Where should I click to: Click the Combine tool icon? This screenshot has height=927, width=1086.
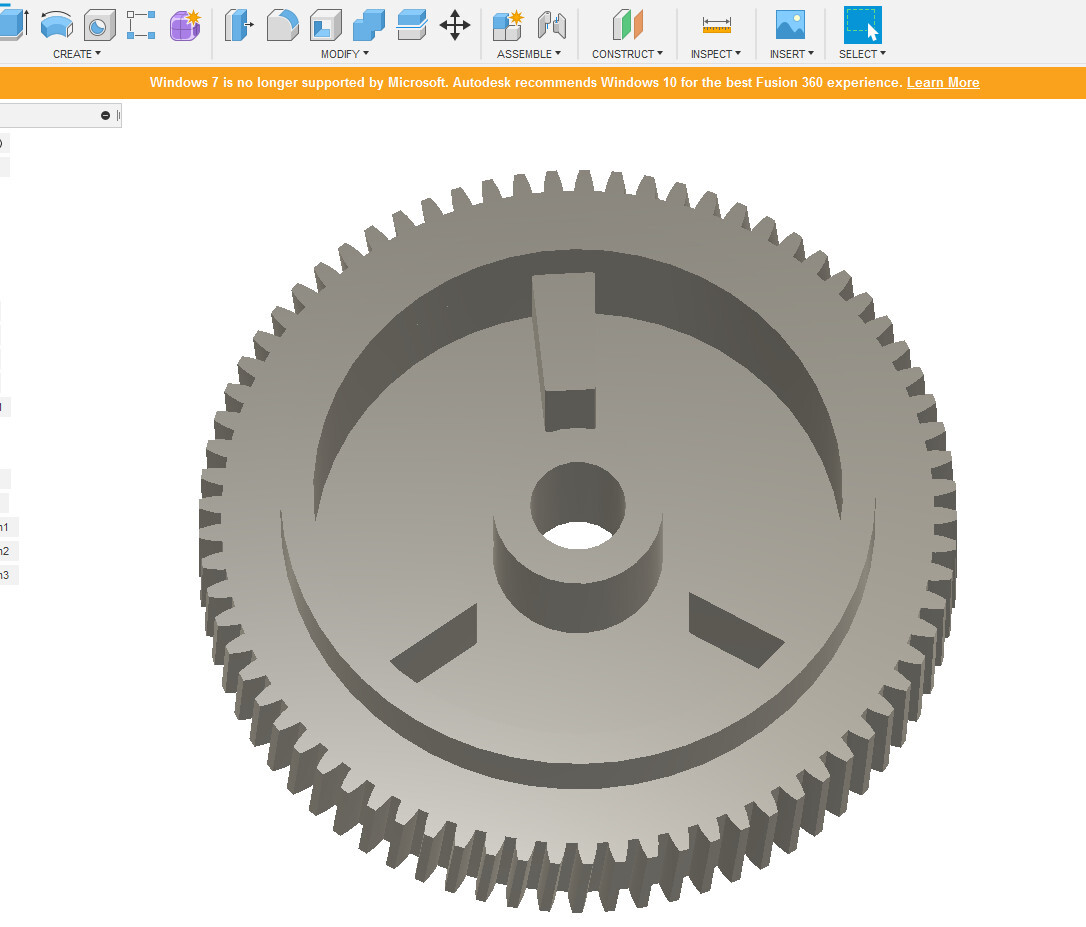pos(368,26)
